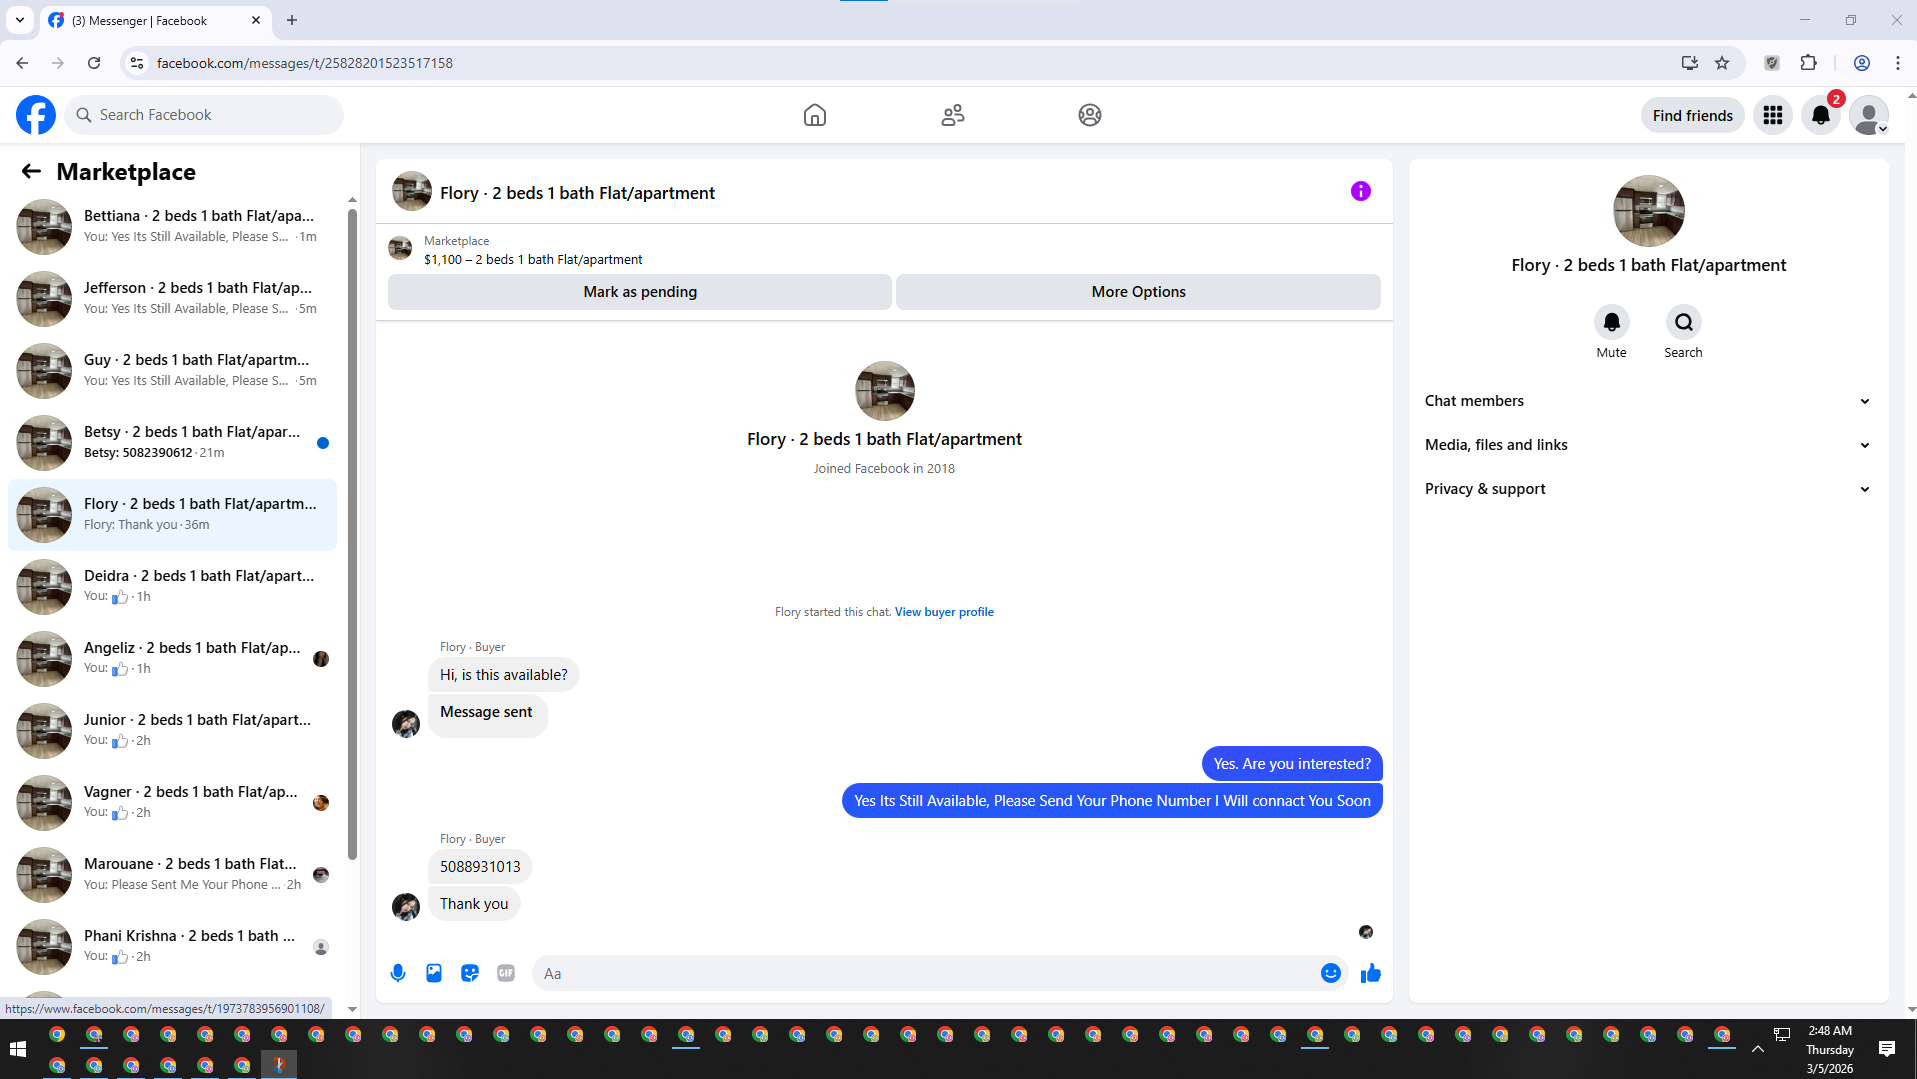
Task: Open Marouane conversation
Action: [172, 874]
